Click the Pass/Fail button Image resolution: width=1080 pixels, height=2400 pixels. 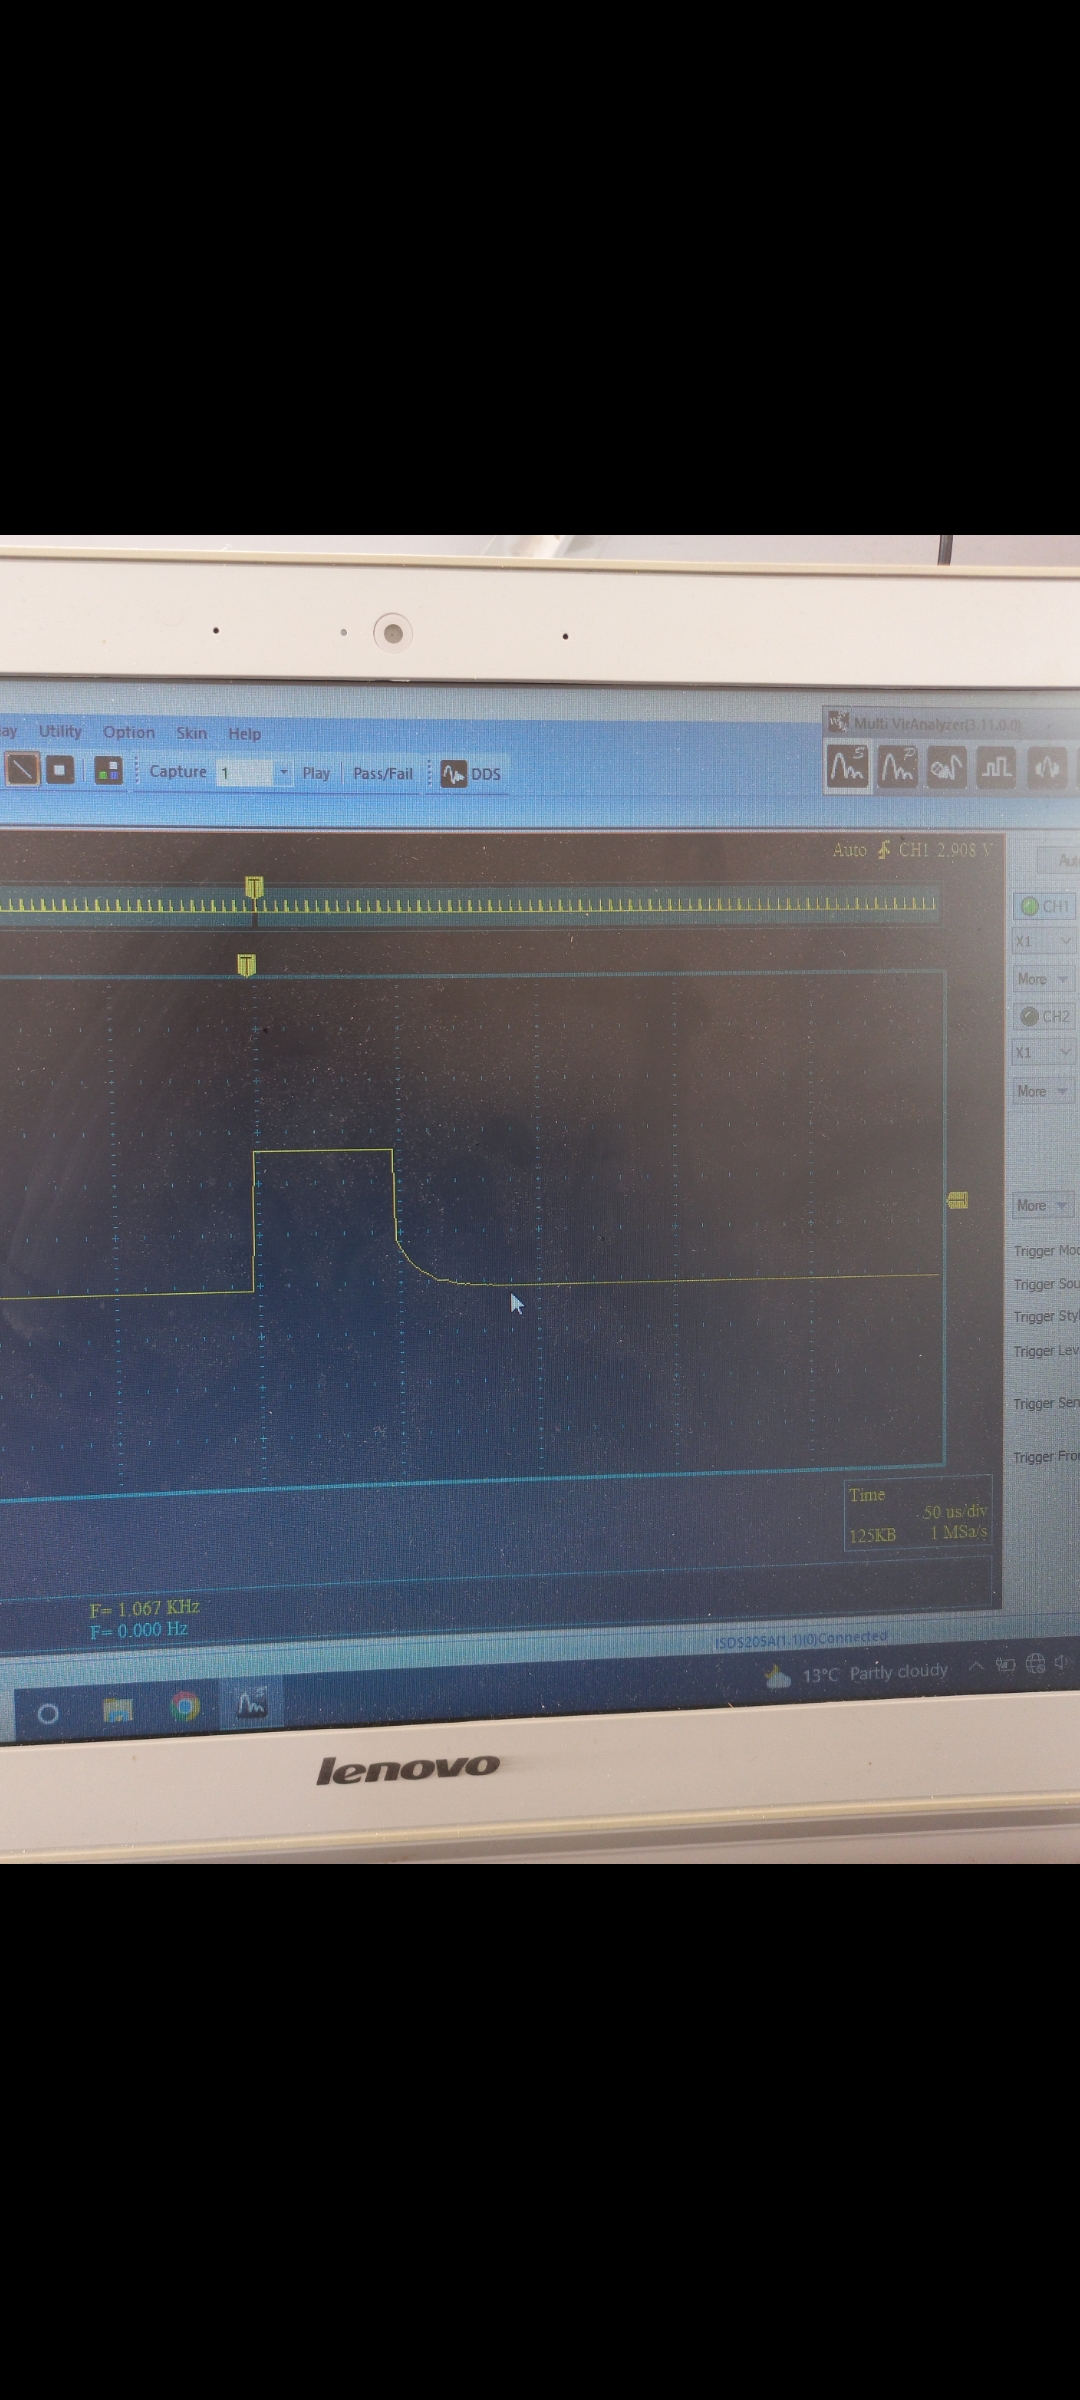pyautogui.click(x=382, y=774)
